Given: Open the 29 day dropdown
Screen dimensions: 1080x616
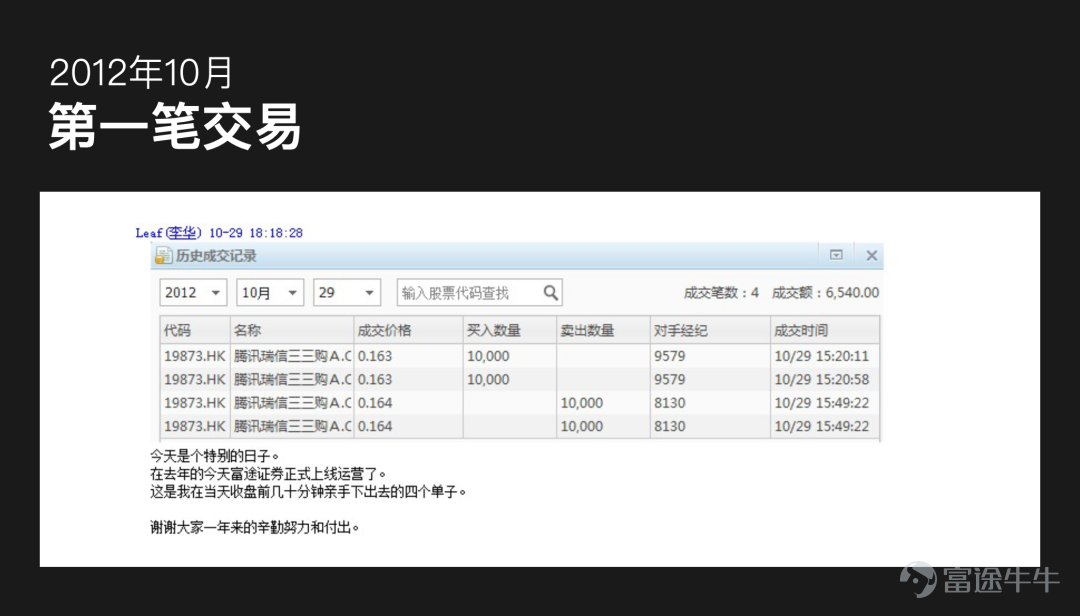Looking at the screenshot, I should [x=346, y=293].
